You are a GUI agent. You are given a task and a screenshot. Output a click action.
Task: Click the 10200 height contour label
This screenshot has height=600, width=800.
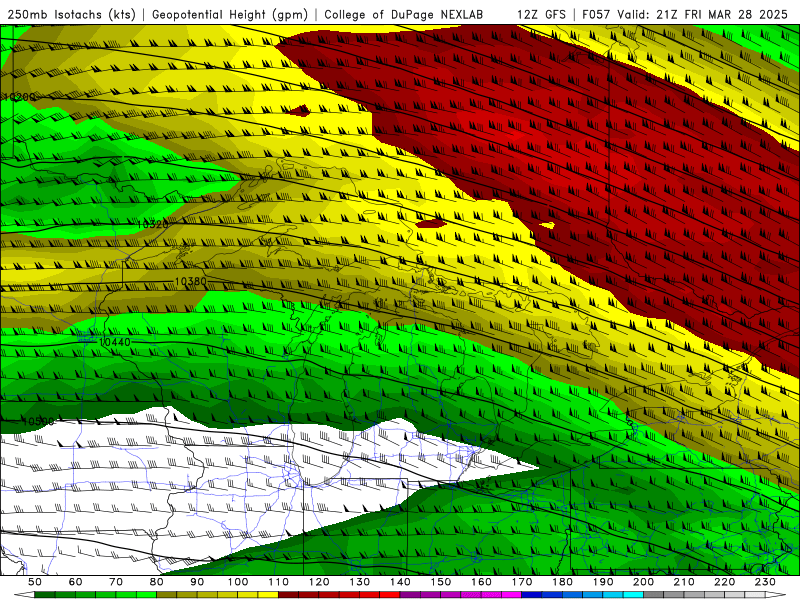click(x=19, y=97)
